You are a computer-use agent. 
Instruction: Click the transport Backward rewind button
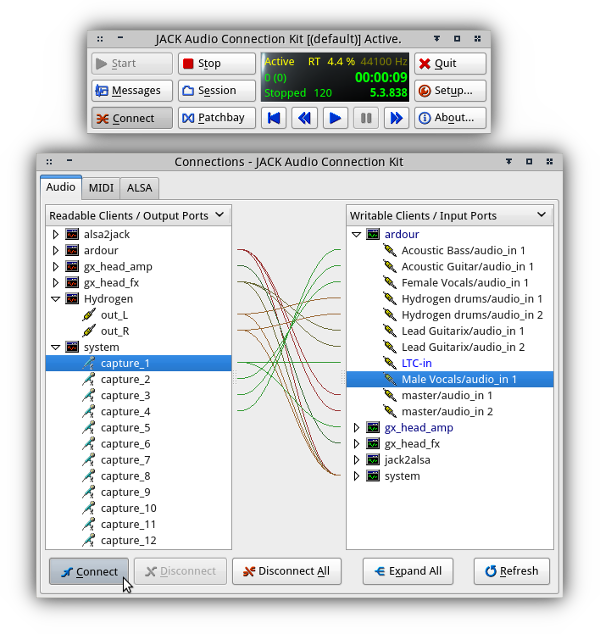point(305,118)
